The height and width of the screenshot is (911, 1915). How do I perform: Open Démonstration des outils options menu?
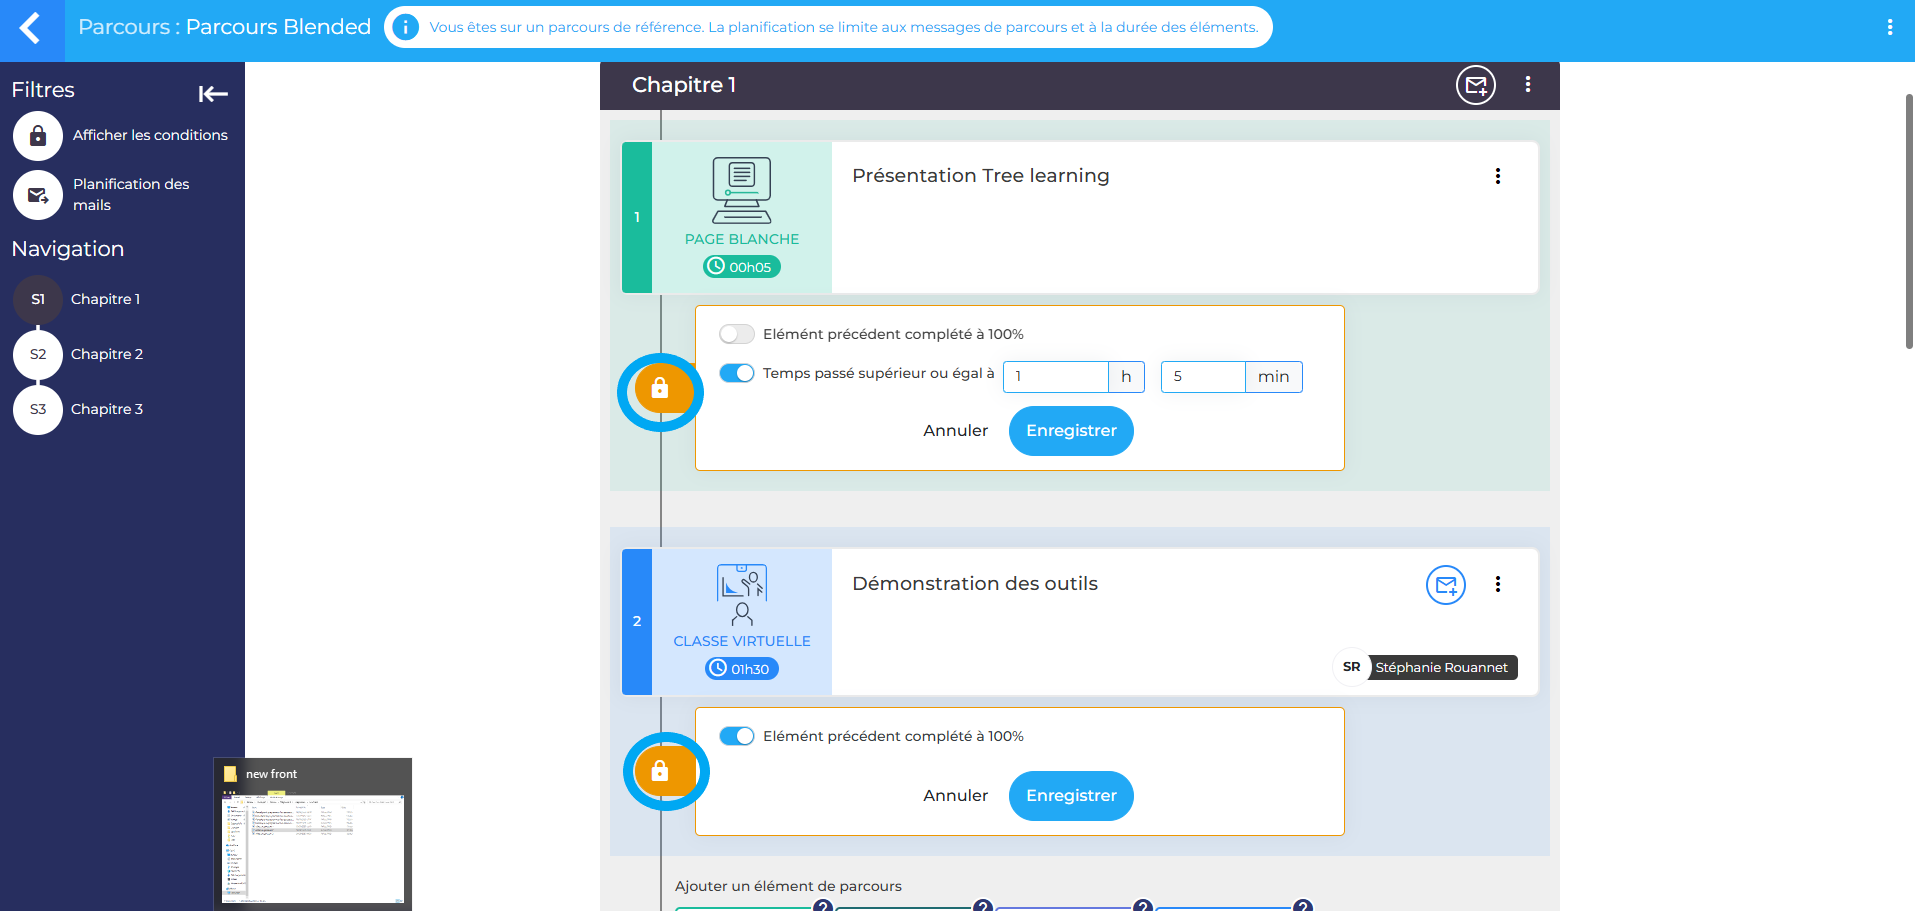click(1497, 584)
